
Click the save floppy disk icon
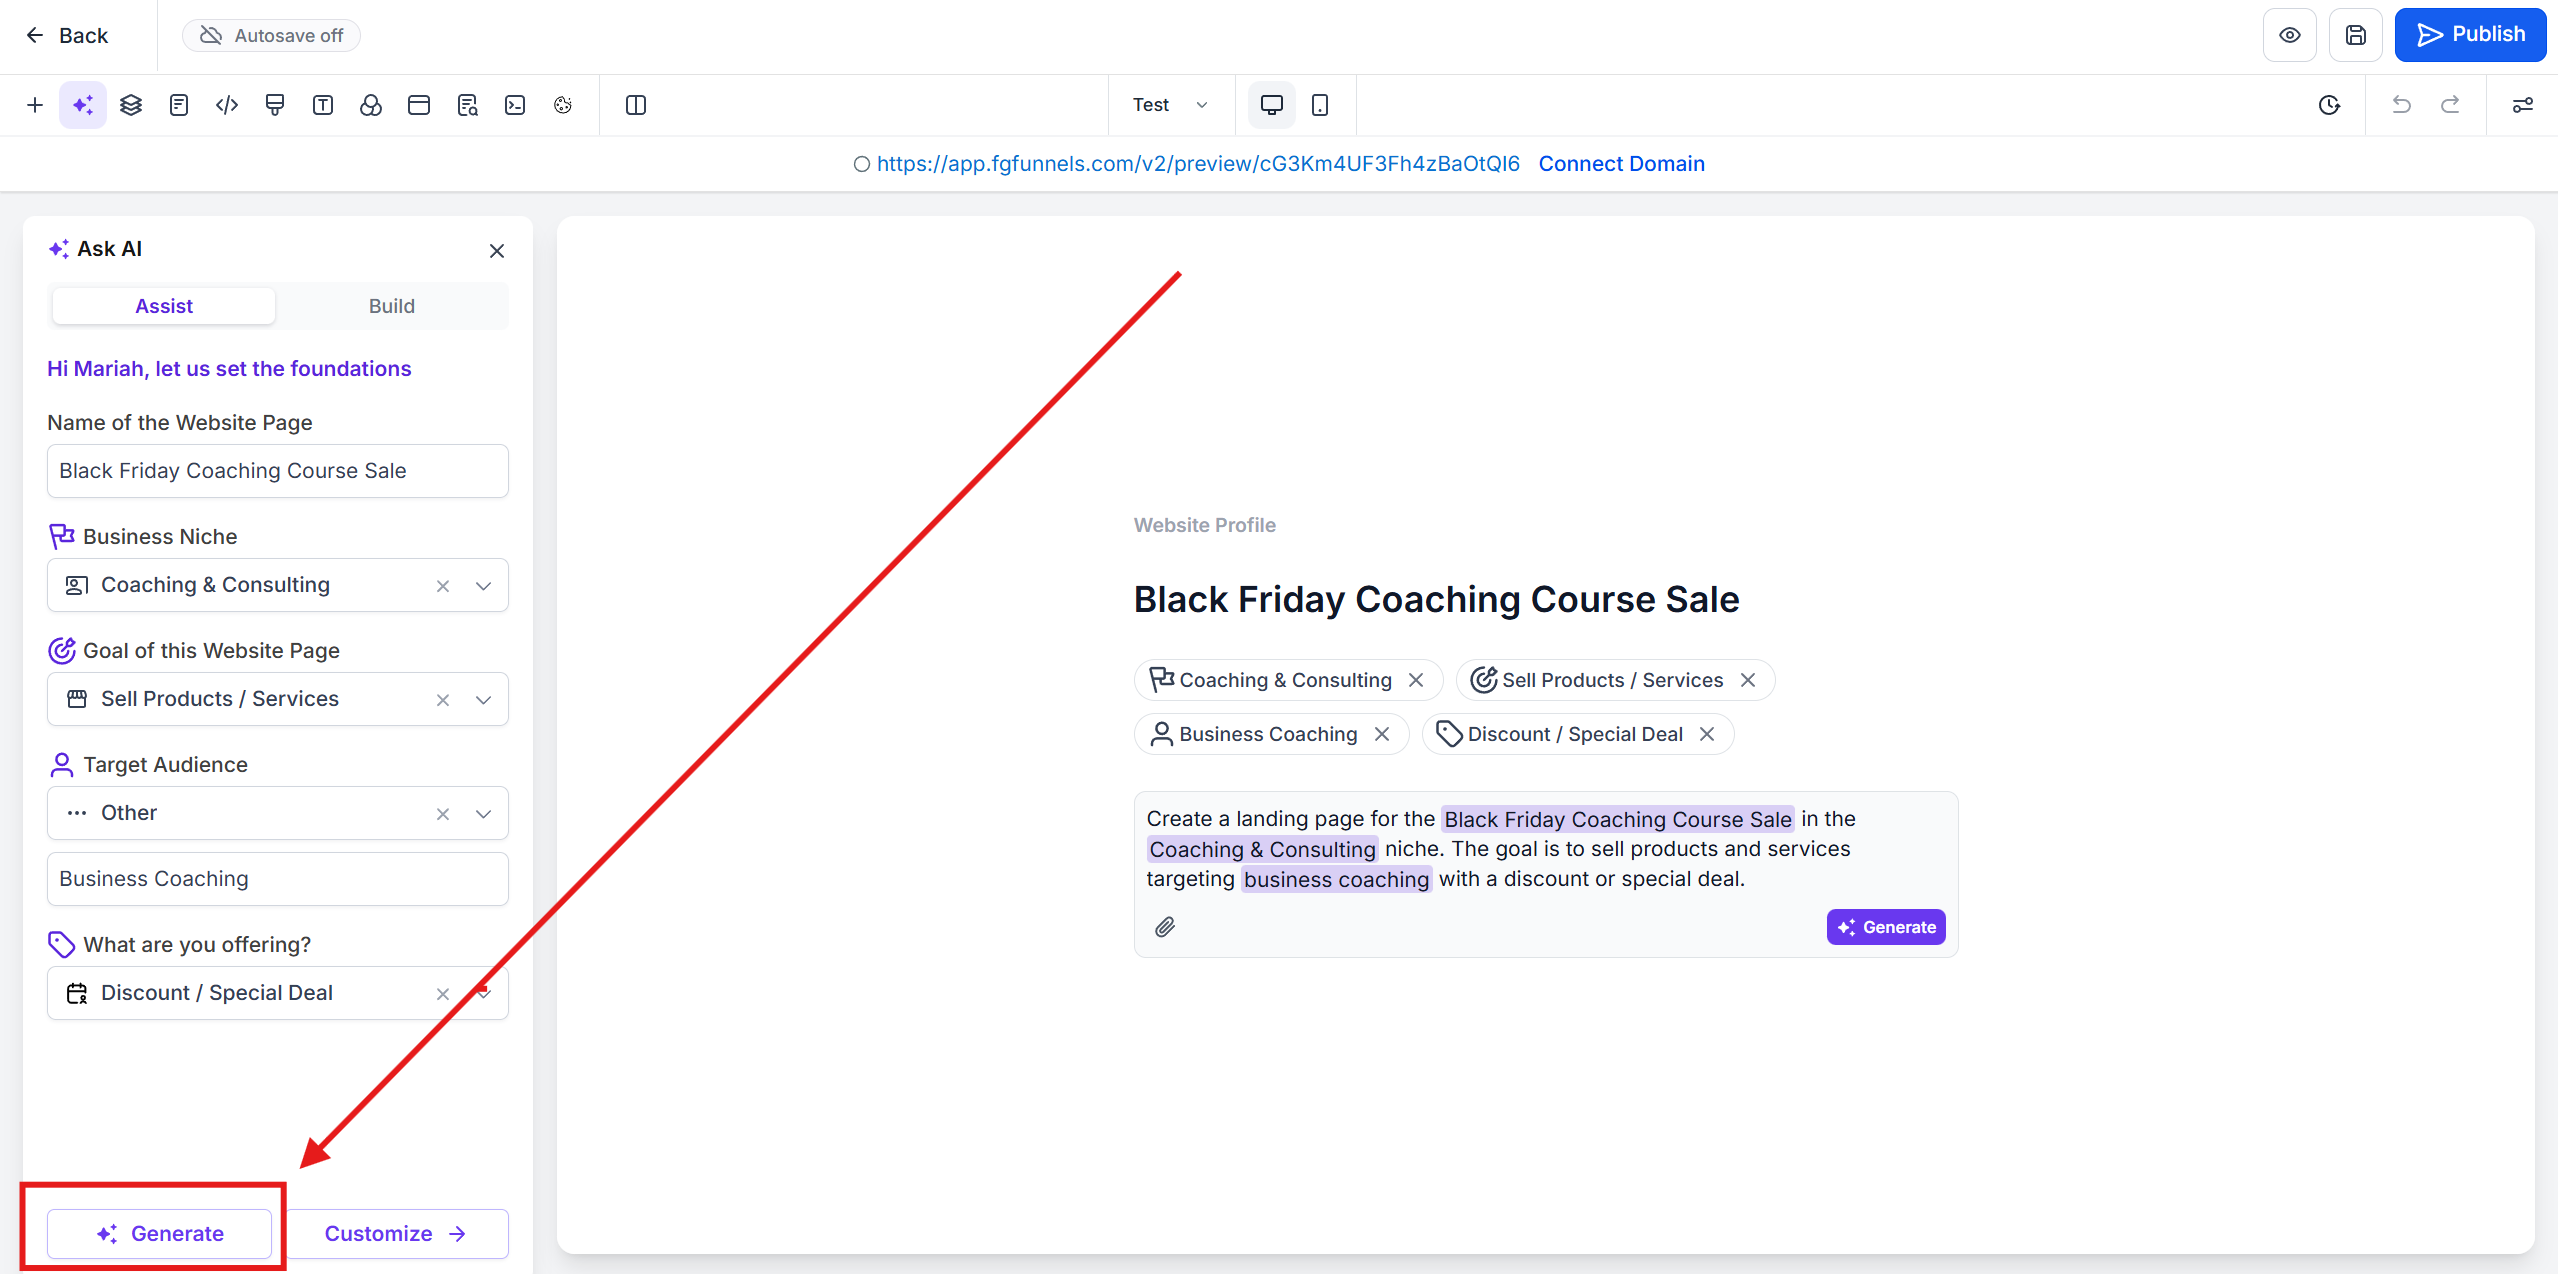2355,35
